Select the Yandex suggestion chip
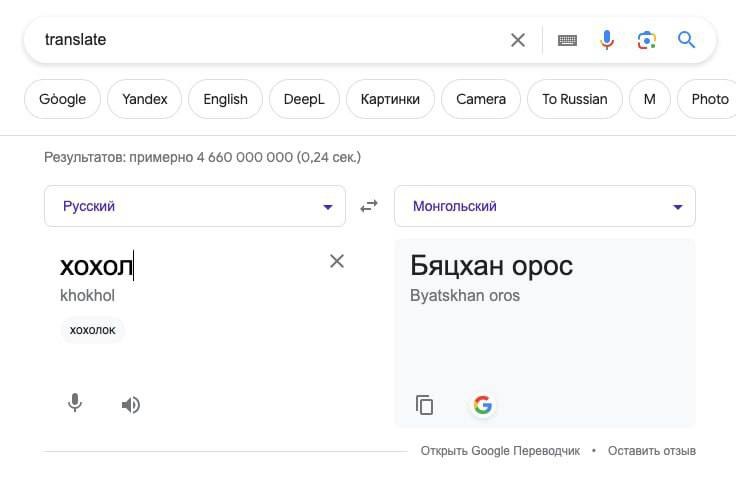Screen dimensions: 736x483 pyautogui.click(x=145, y=99)
